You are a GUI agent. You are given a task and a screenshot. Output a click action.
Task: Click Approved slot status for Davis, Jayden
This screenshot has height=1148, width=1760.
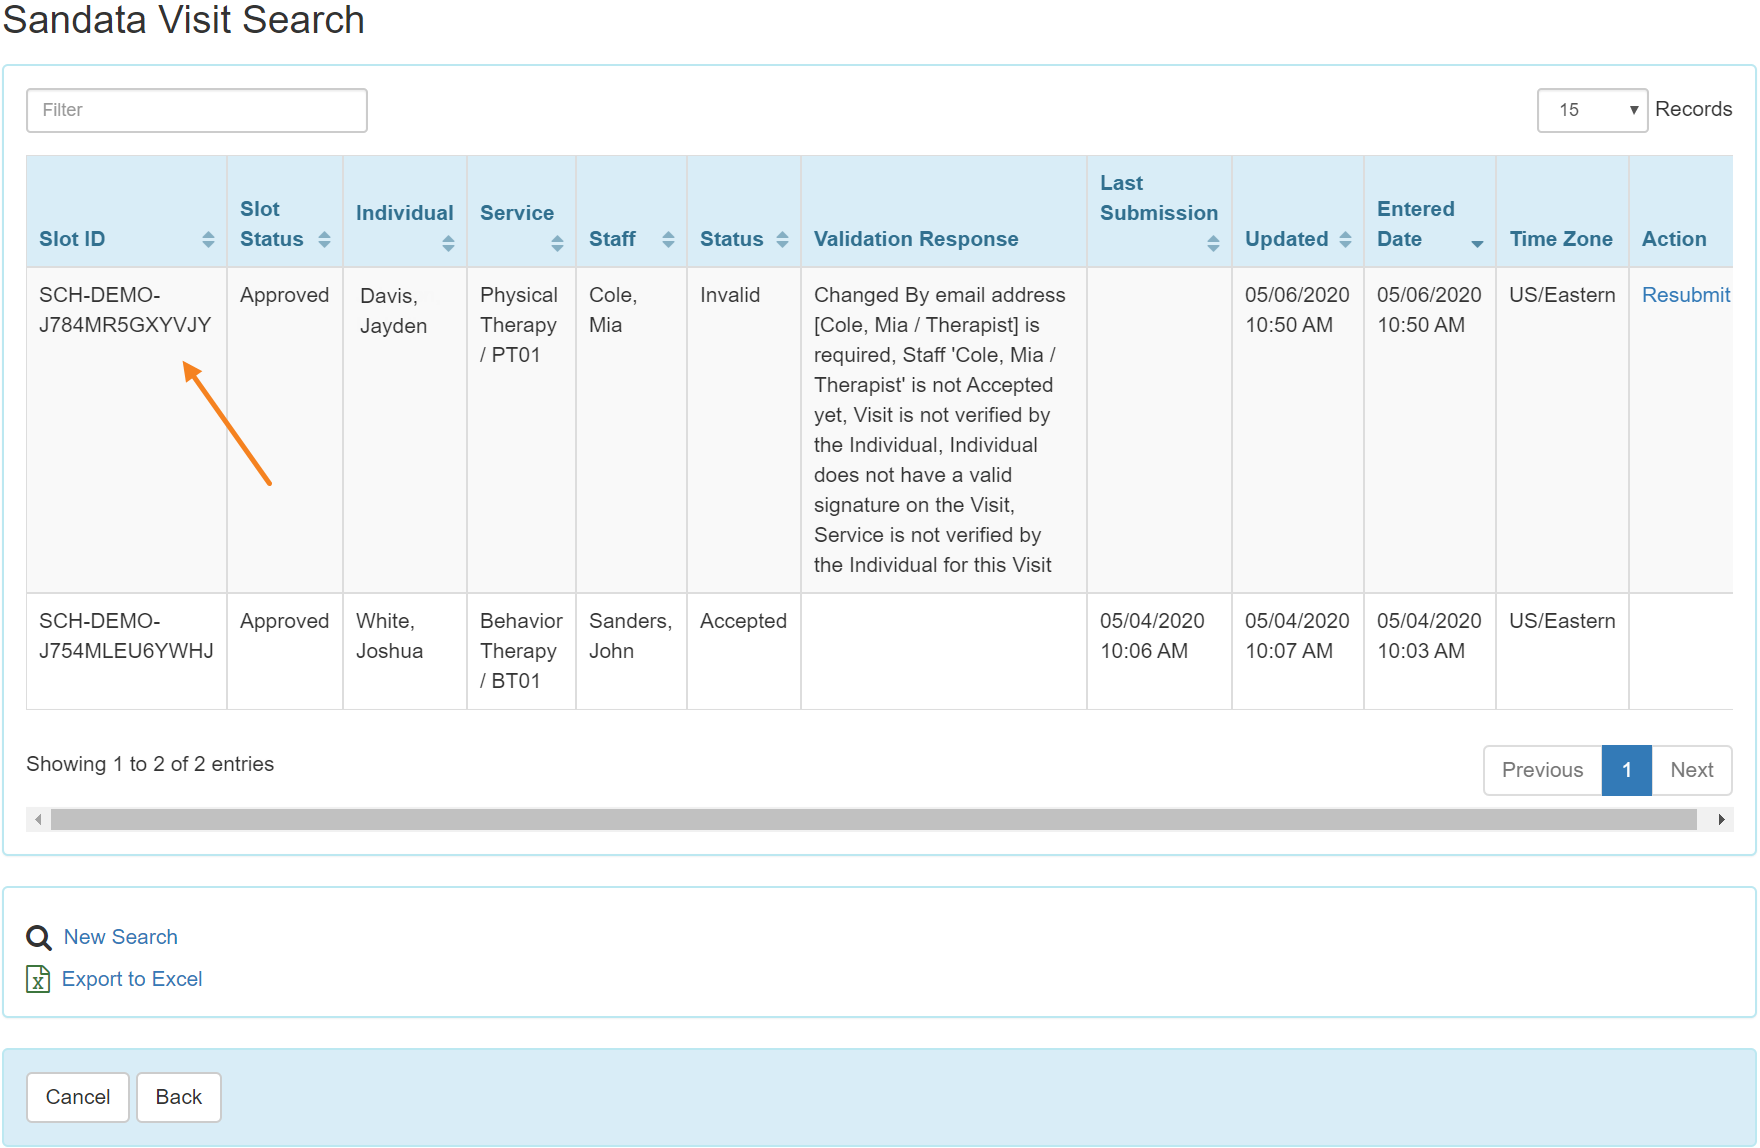(x=284, y=295)
